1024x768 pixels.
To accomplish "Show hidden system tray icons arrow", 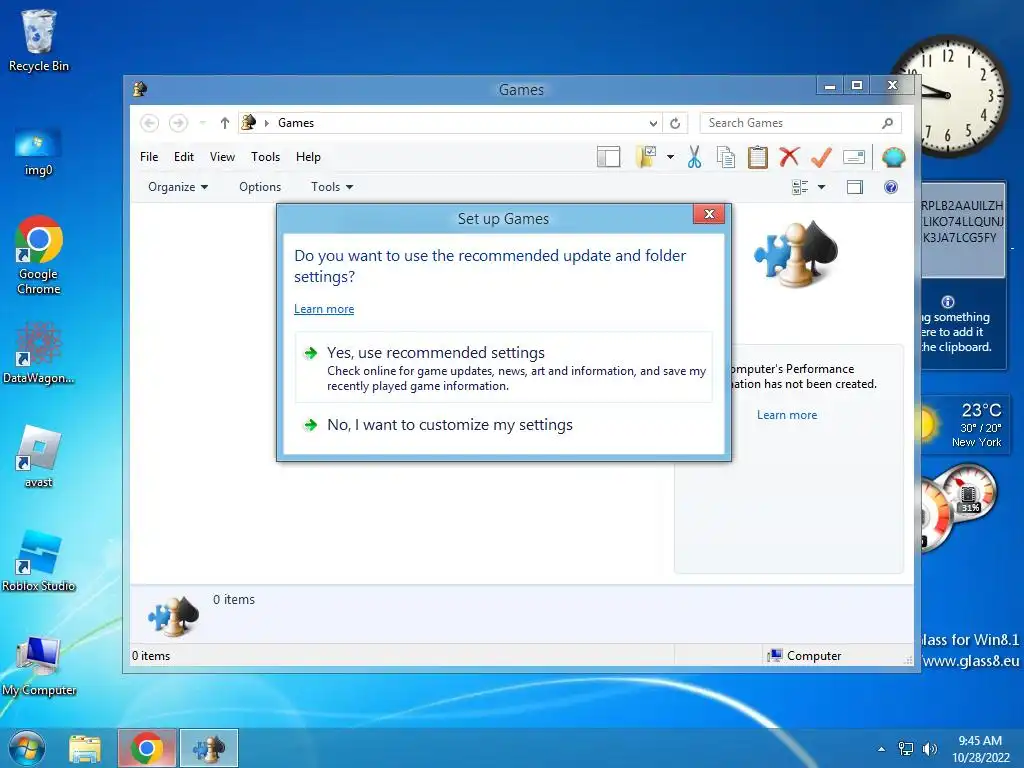I will [x=882, y=749].
